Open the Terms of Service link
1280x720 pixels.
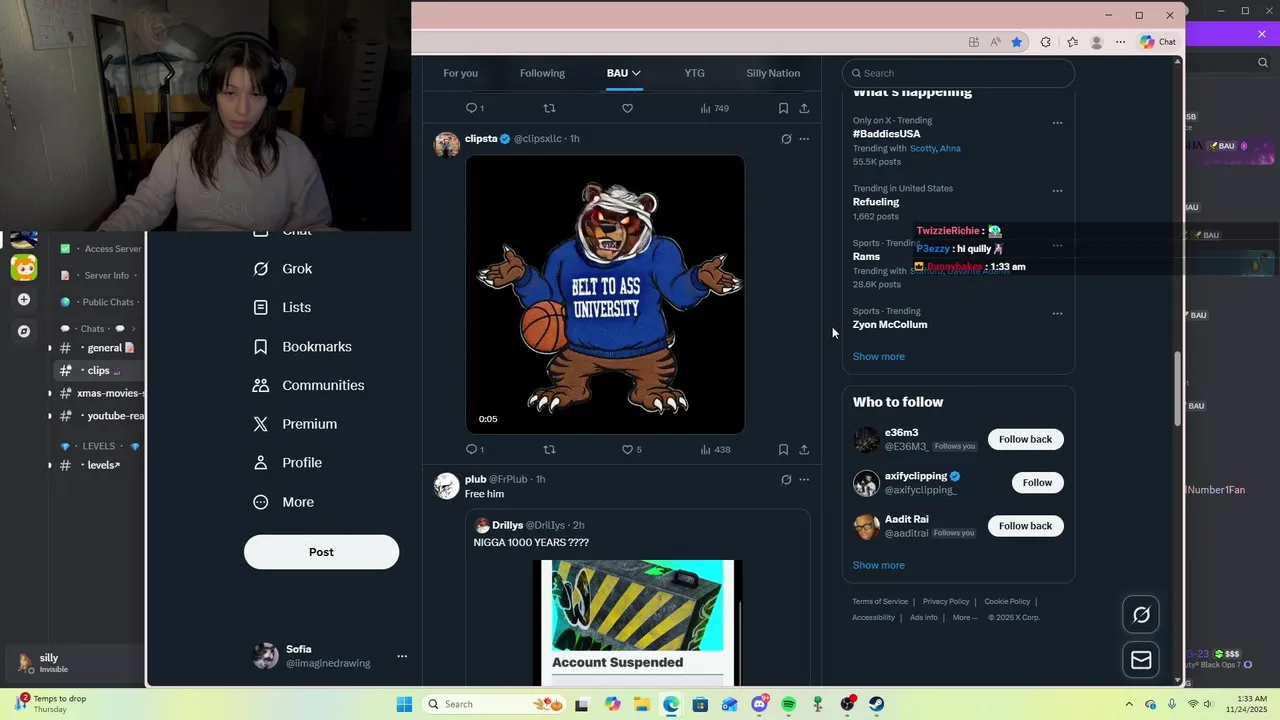click(880, 602)
